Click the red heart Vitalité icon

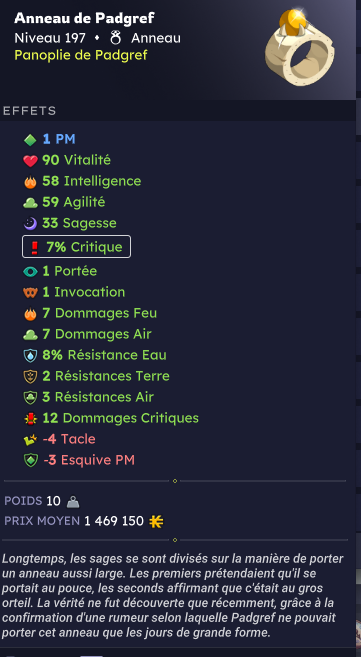point(30,160)
